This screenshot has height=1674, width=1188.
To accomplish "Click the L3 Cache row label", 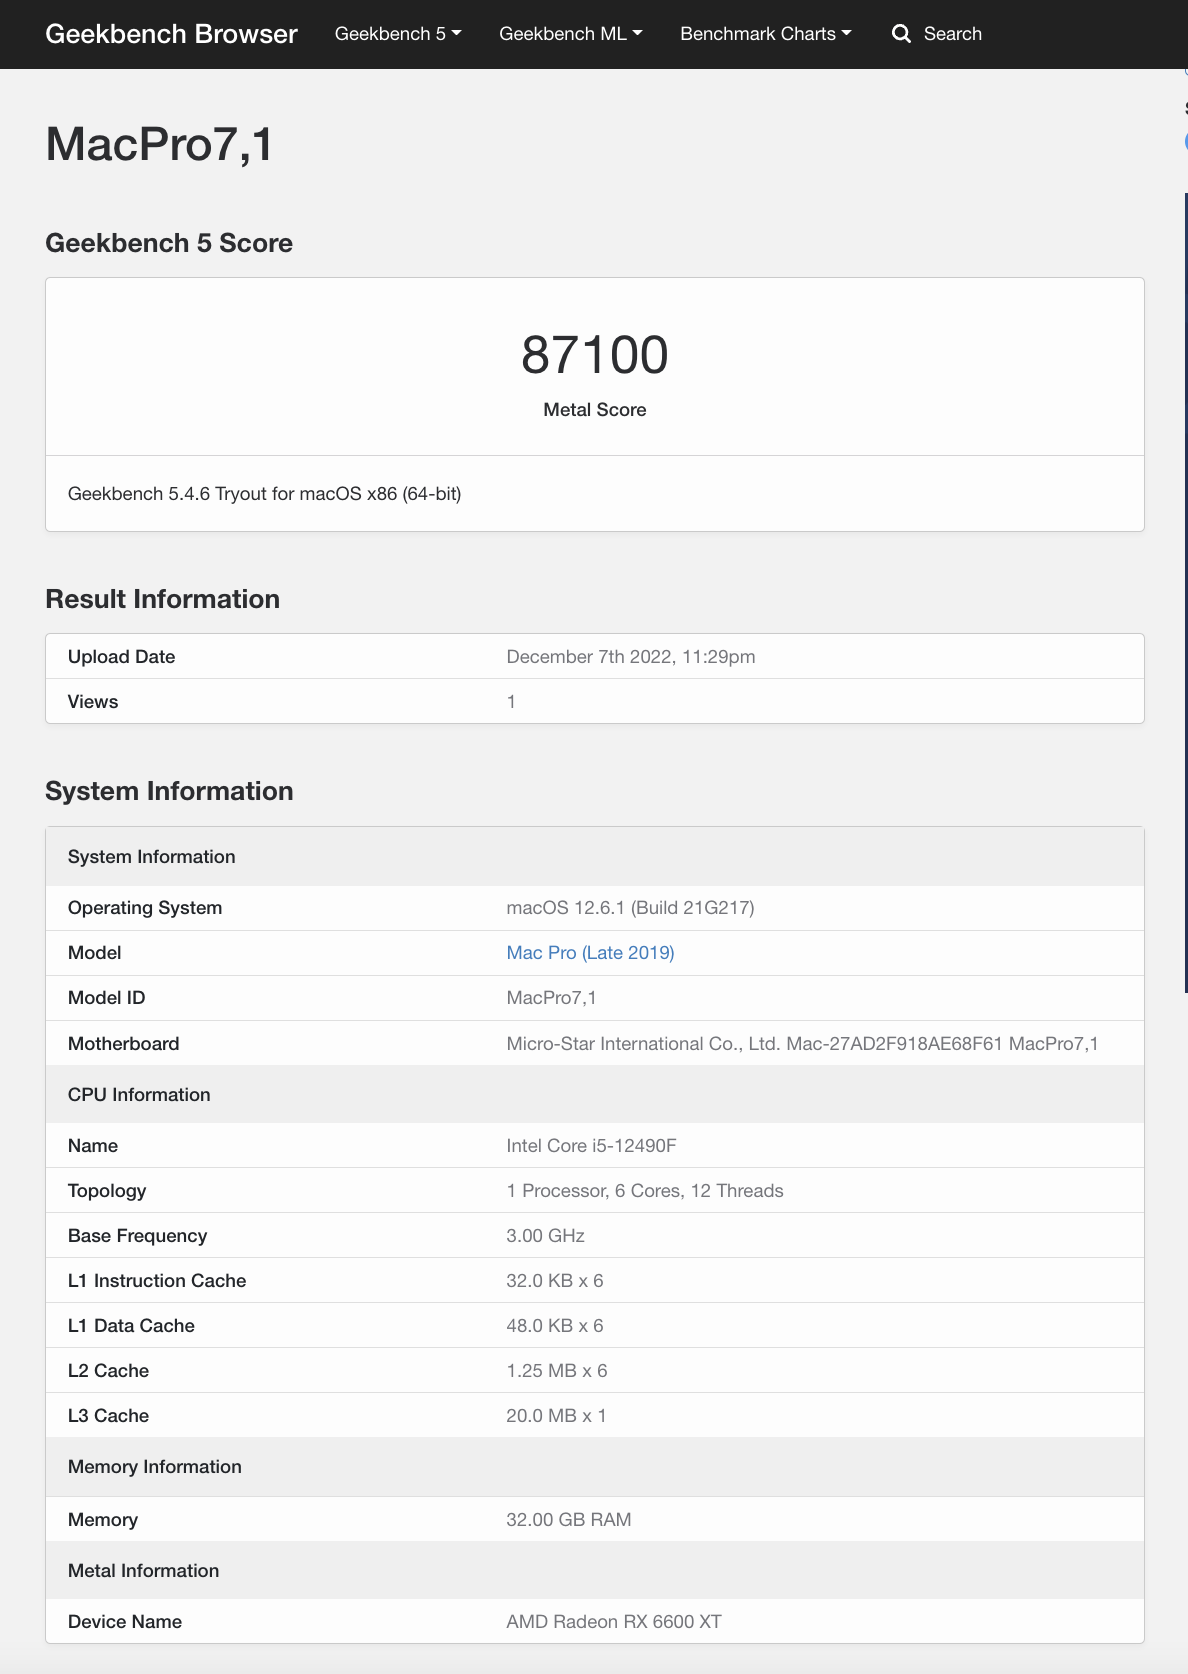I will point(108,1416).
